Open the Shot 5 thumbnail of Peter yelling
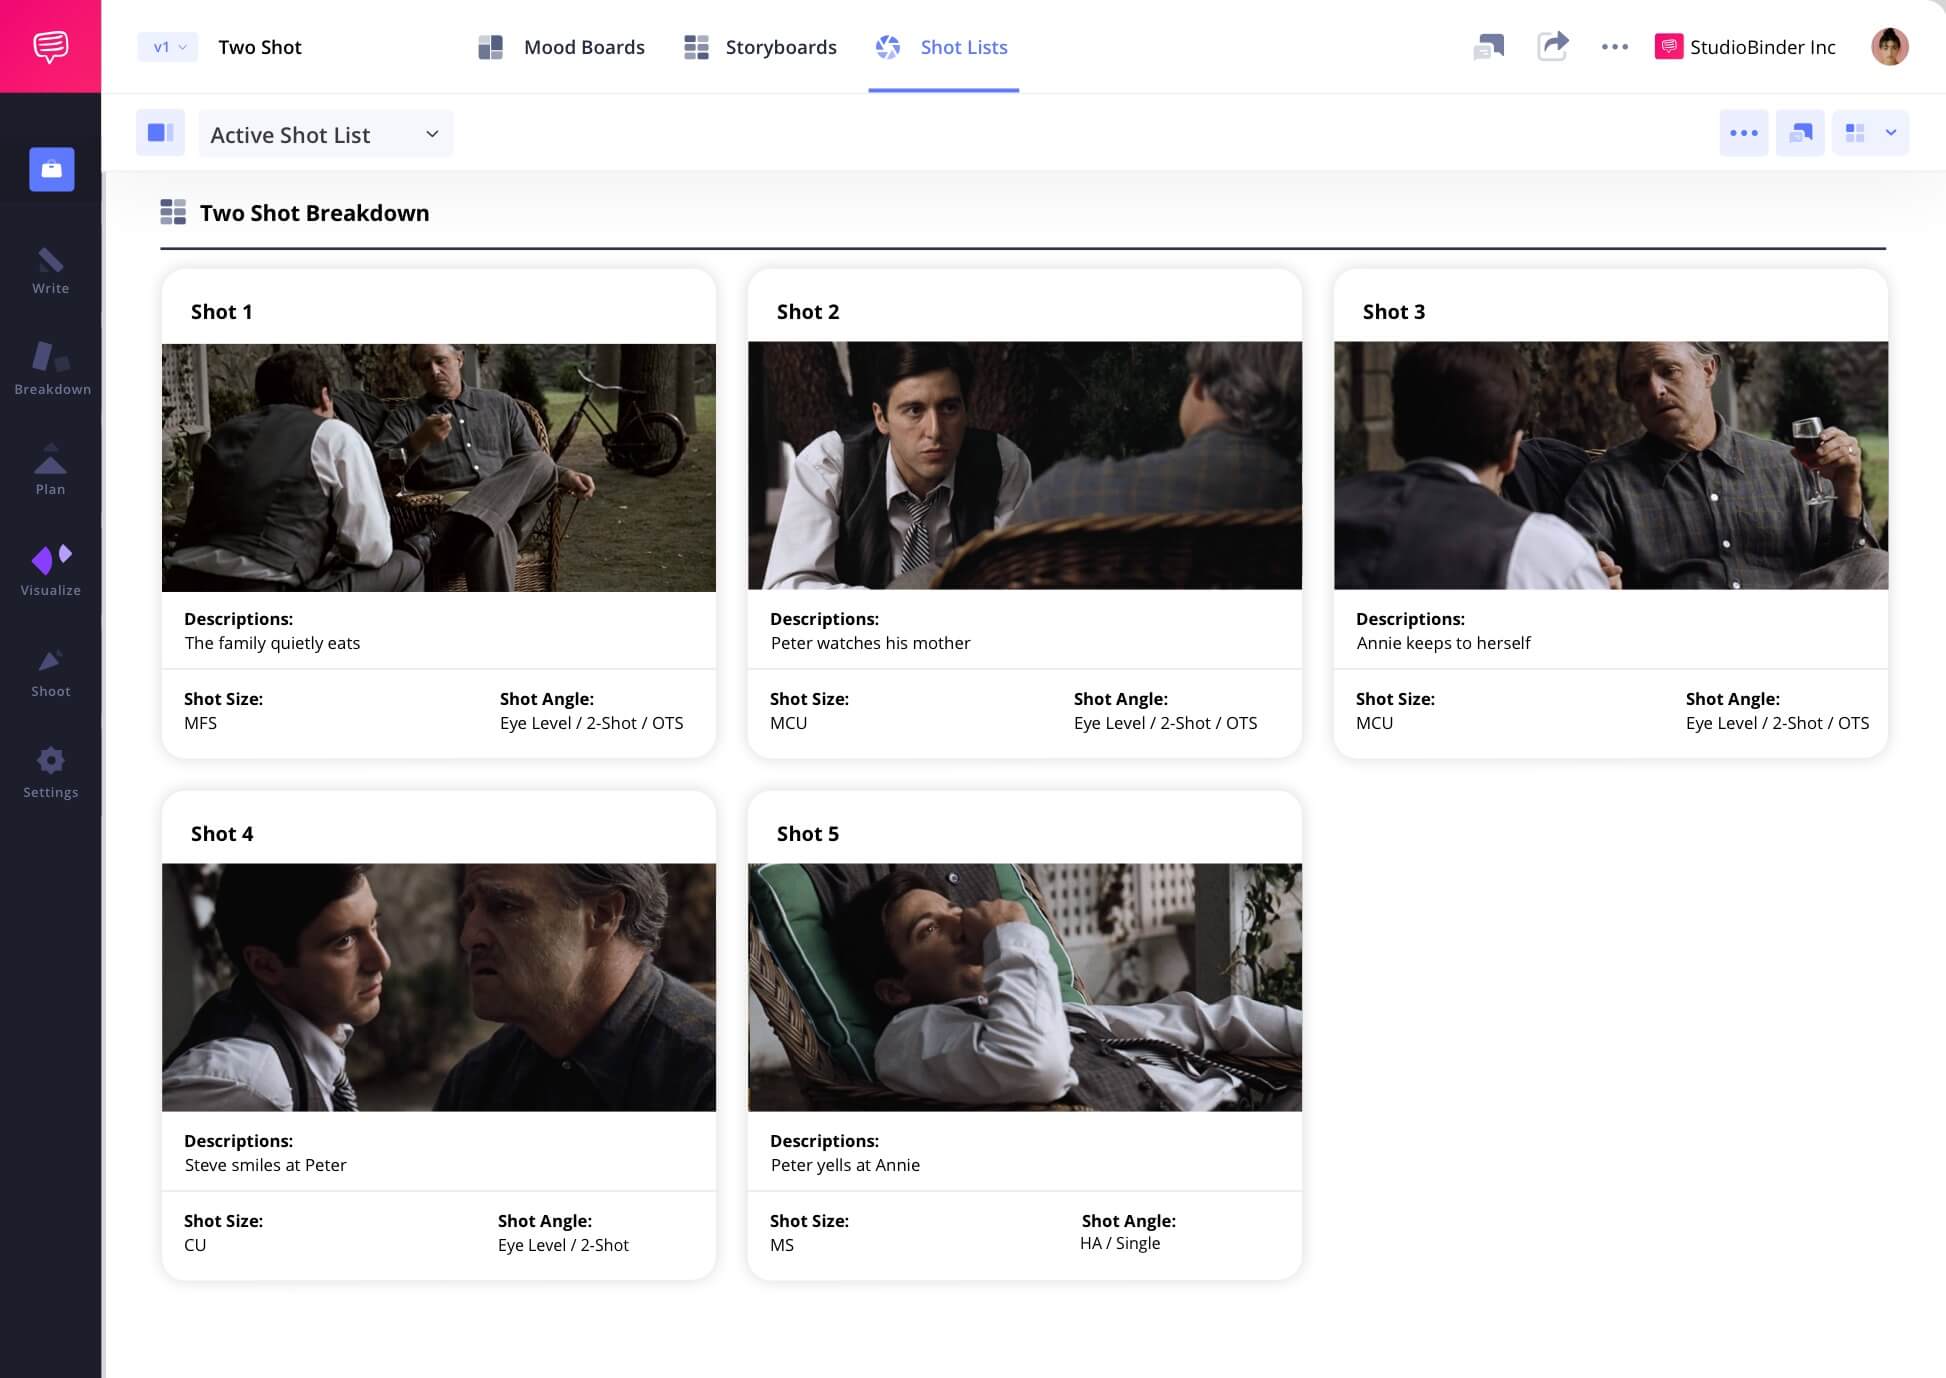1946x1378 pixels. [x=1024, y=987]
